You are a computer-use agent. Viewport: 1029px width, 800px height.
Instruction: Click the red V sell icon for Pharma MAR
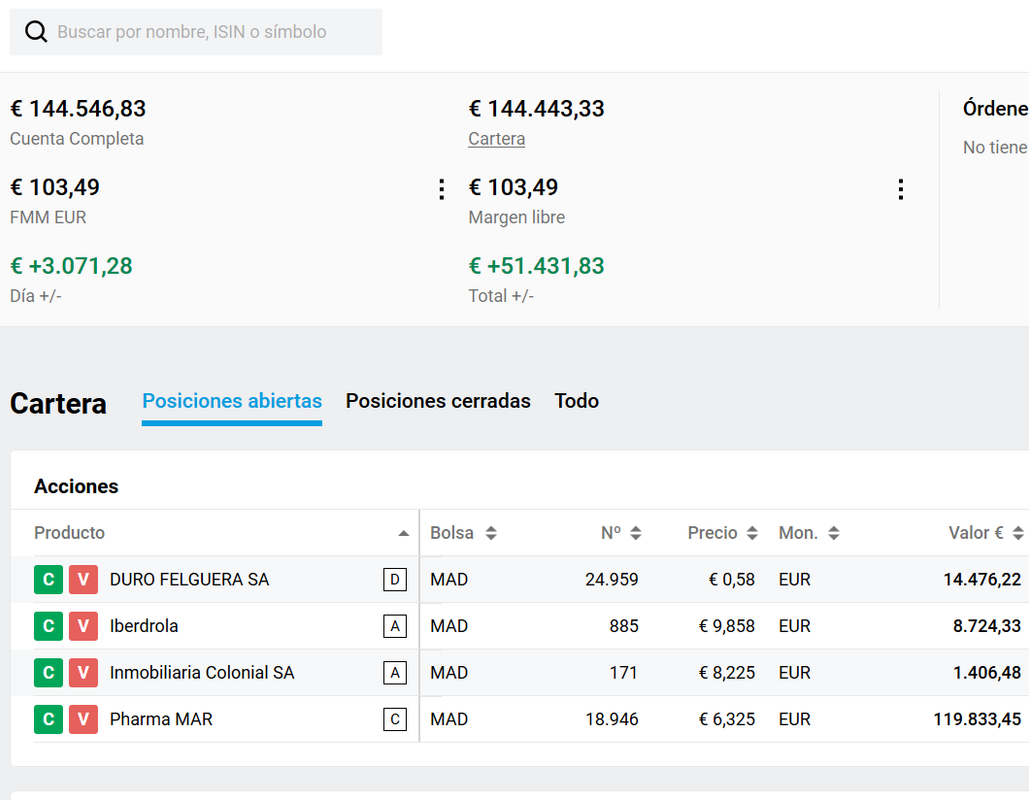click(x=83, y=719)
